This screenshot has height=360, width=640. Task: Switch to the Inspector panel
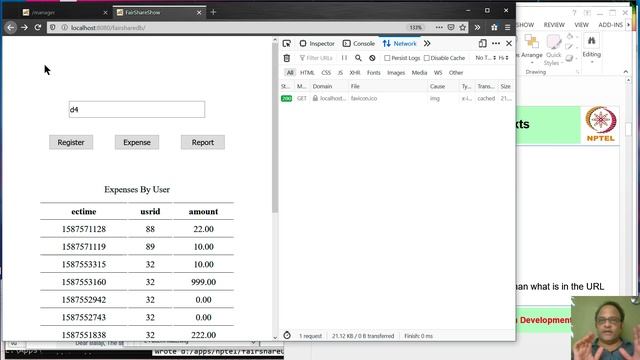click(317, 43)
